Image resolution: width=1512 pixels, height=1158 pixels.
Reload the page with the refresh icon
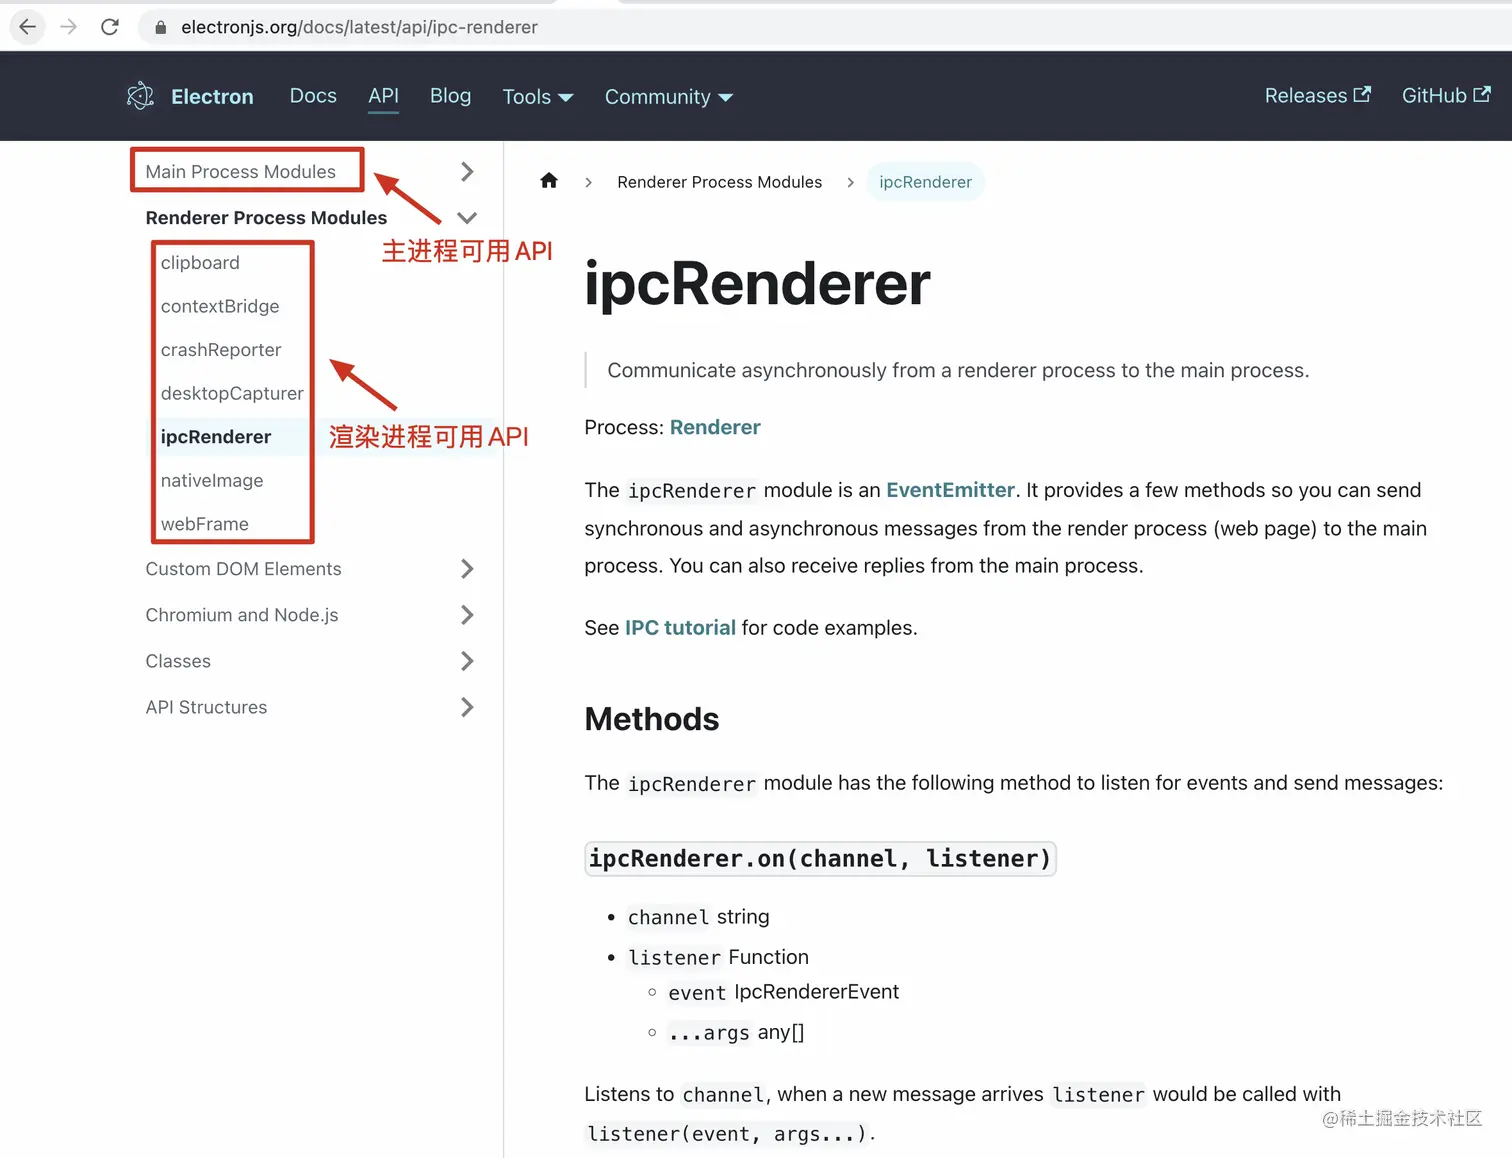110,27
